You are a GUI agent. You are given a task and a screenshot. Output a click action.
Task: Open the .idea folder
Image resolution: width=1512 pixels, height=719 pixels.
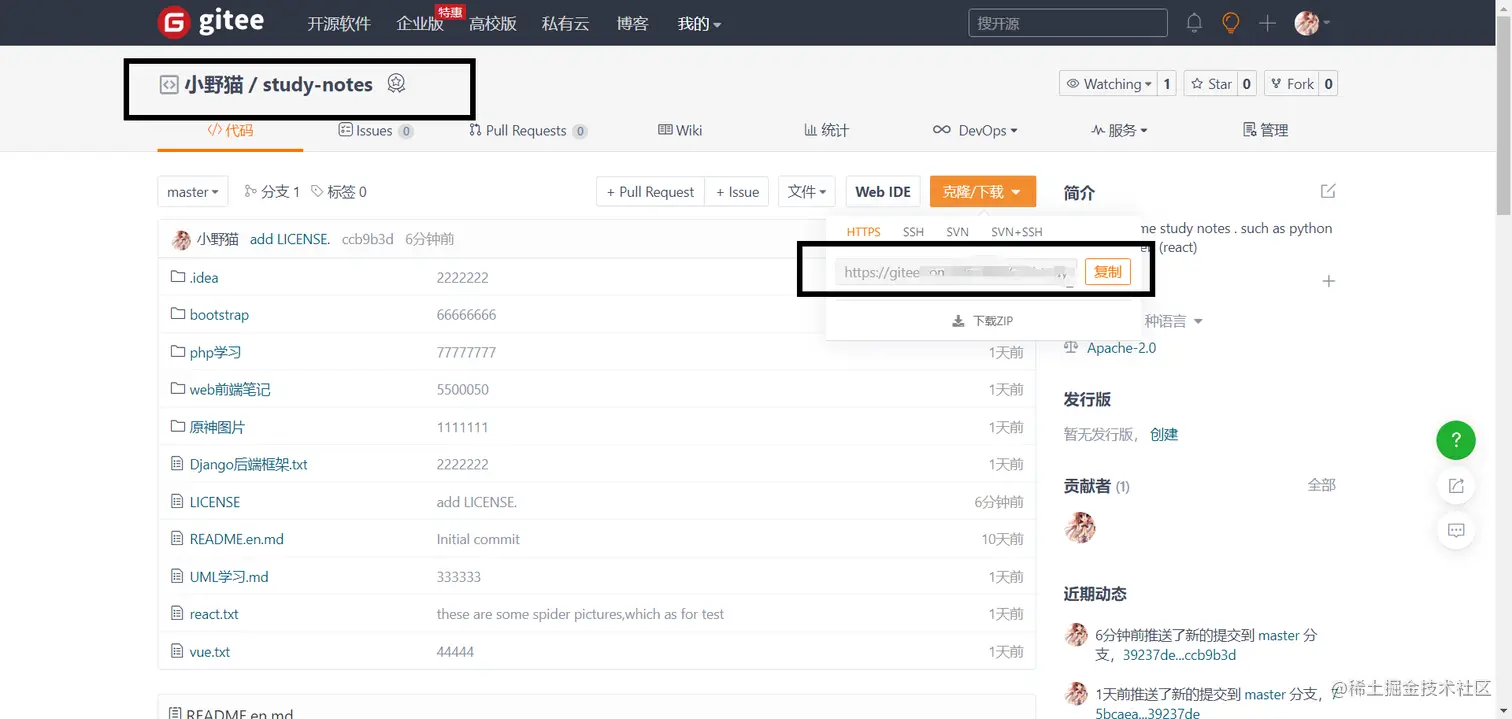pyautogui.click(x=203, y=277)
